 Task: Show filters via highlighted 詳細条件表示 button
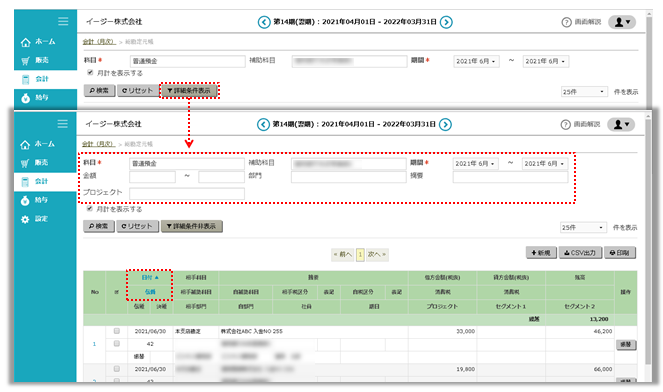coord(189,90)
